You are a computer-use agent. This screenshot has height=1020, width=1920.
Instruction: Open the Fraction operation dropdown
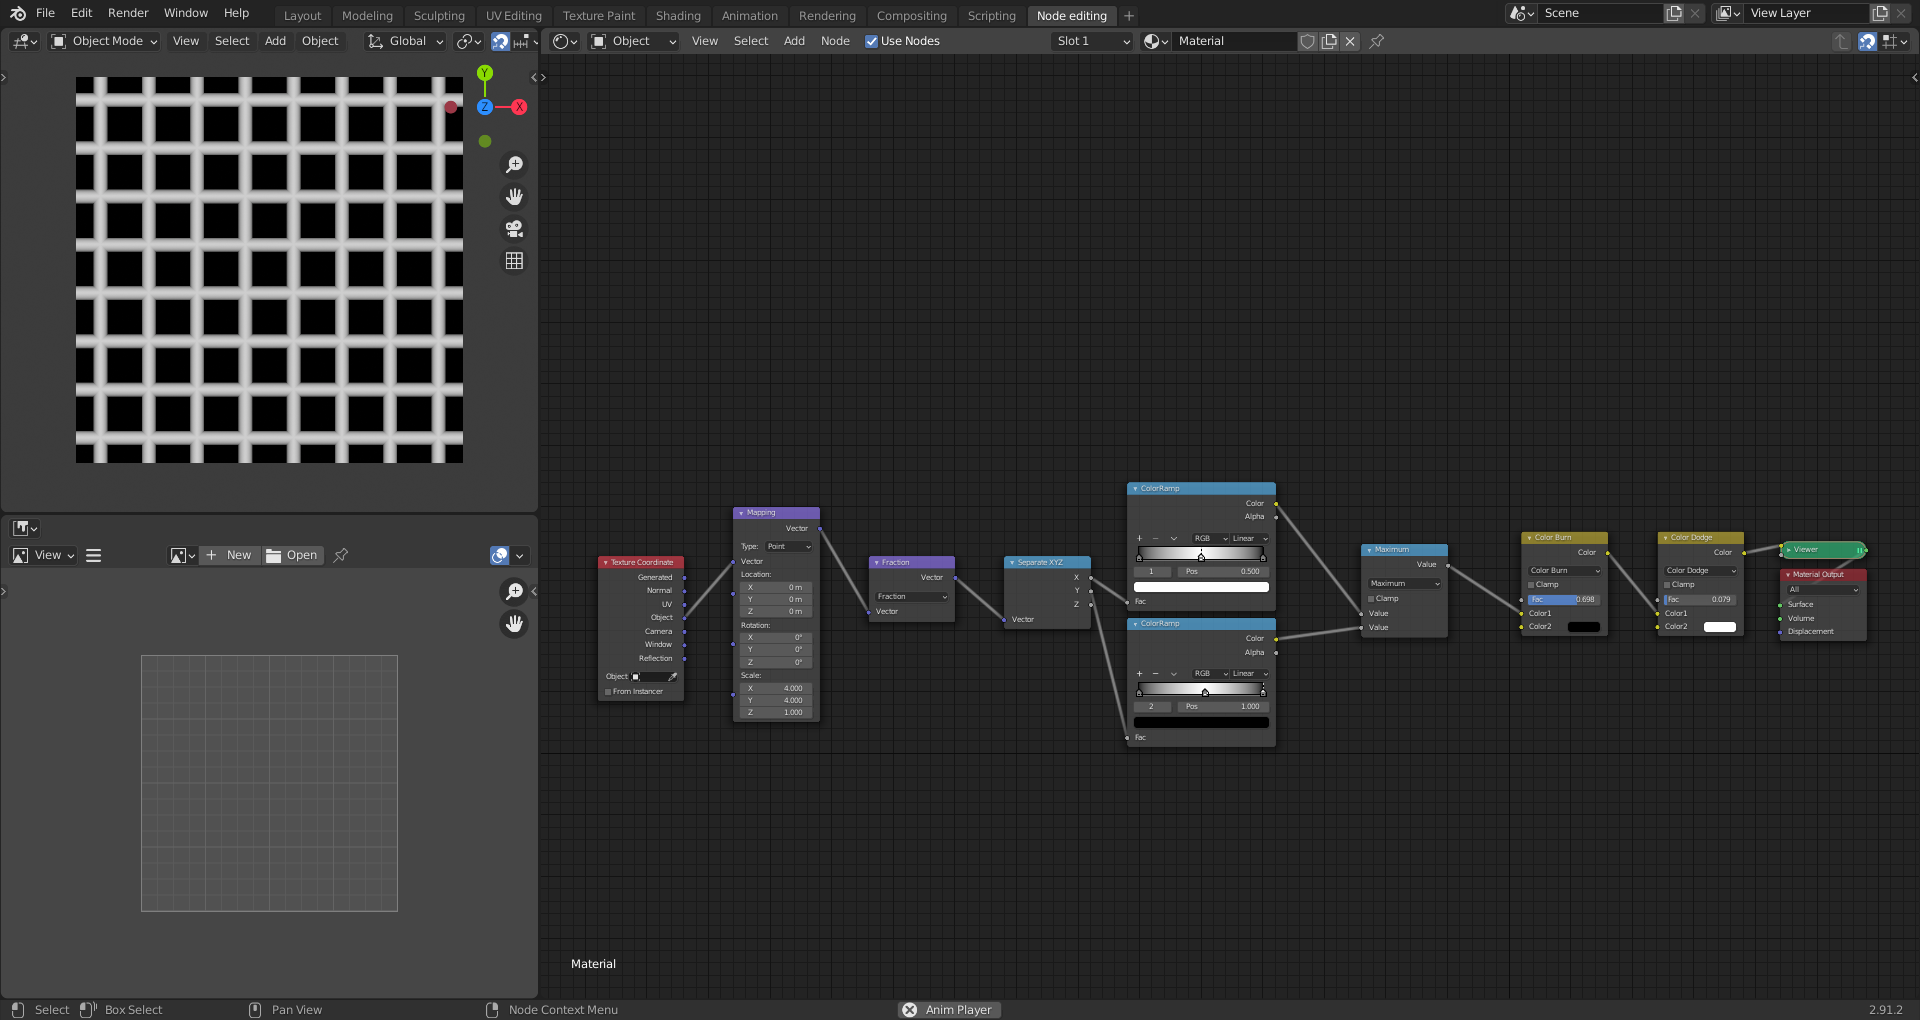[x=912, y=597]
